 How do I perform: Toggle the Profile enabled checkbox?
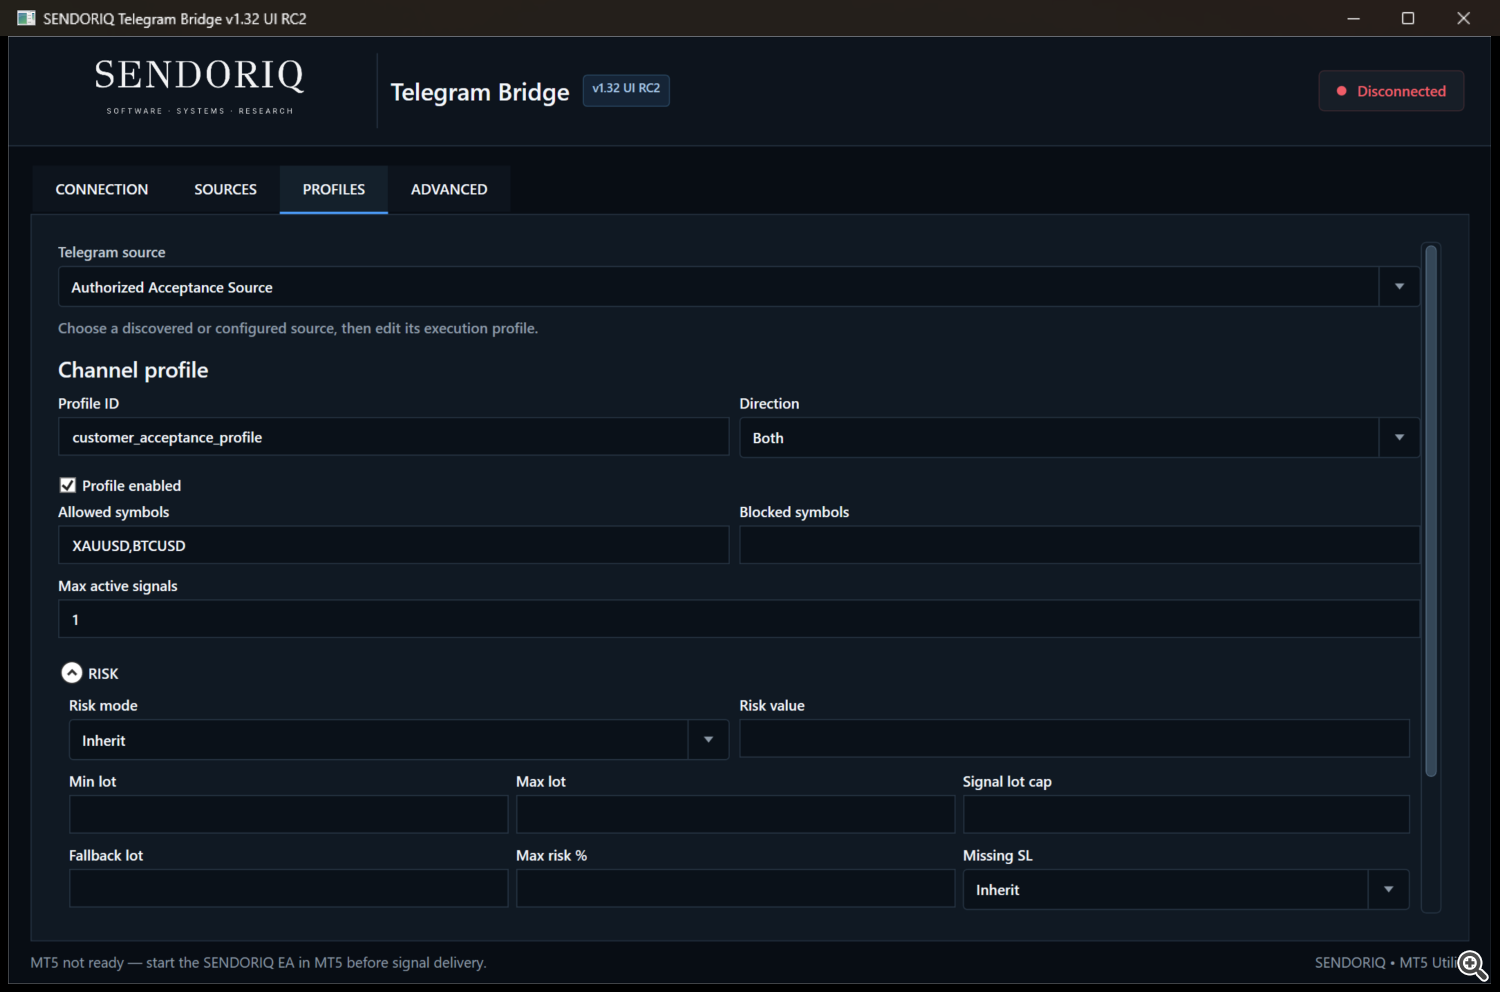(x=68, y=485)
